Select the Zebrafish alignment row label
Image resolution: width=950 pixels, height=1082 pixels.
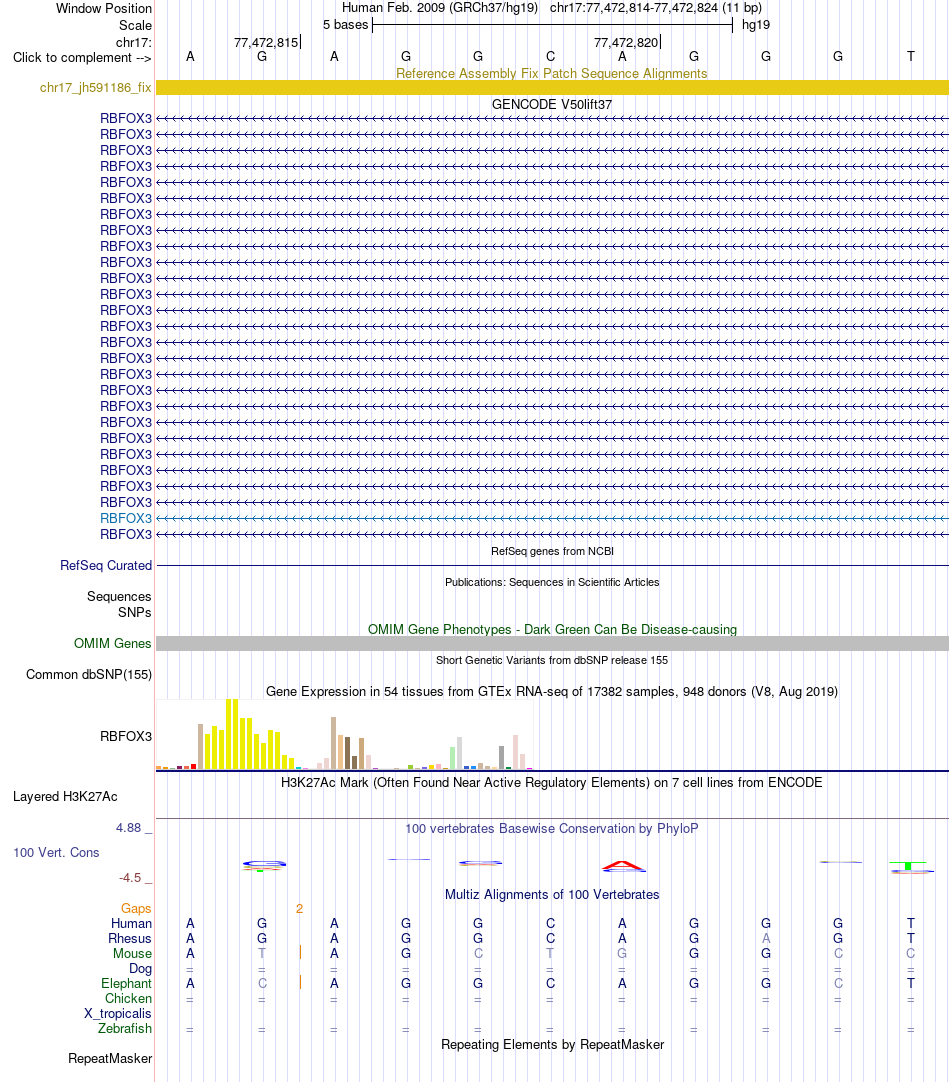tap(125, 1028)
